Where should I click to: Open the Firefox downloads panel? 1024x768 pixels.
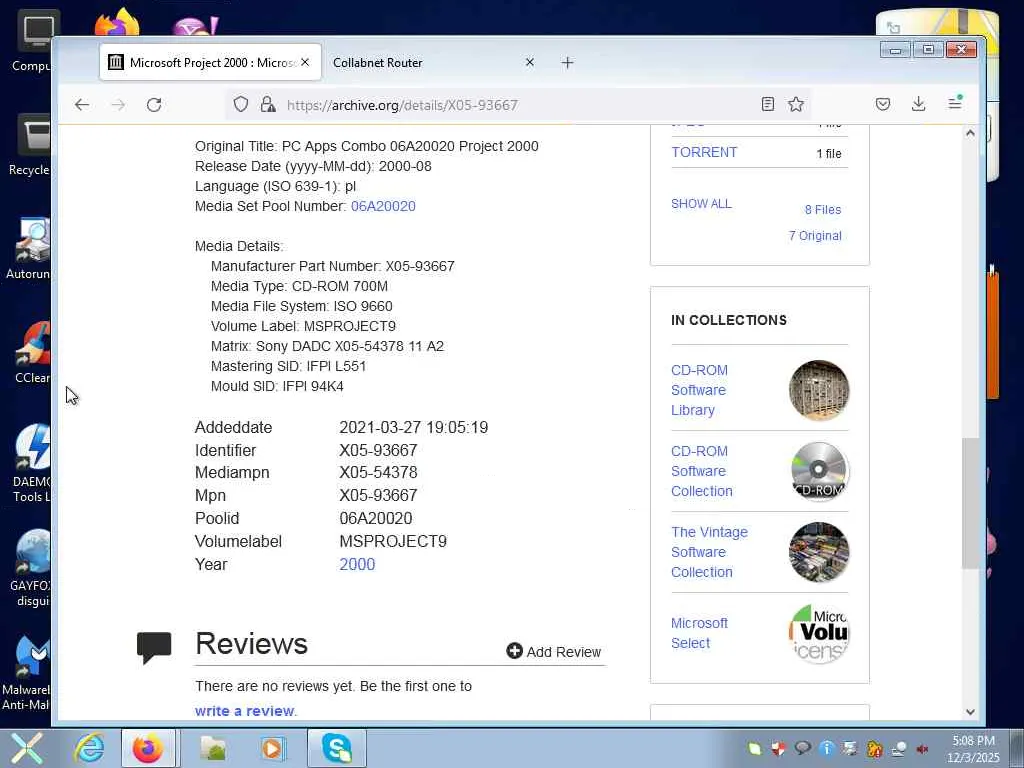(x=918, y=104)
